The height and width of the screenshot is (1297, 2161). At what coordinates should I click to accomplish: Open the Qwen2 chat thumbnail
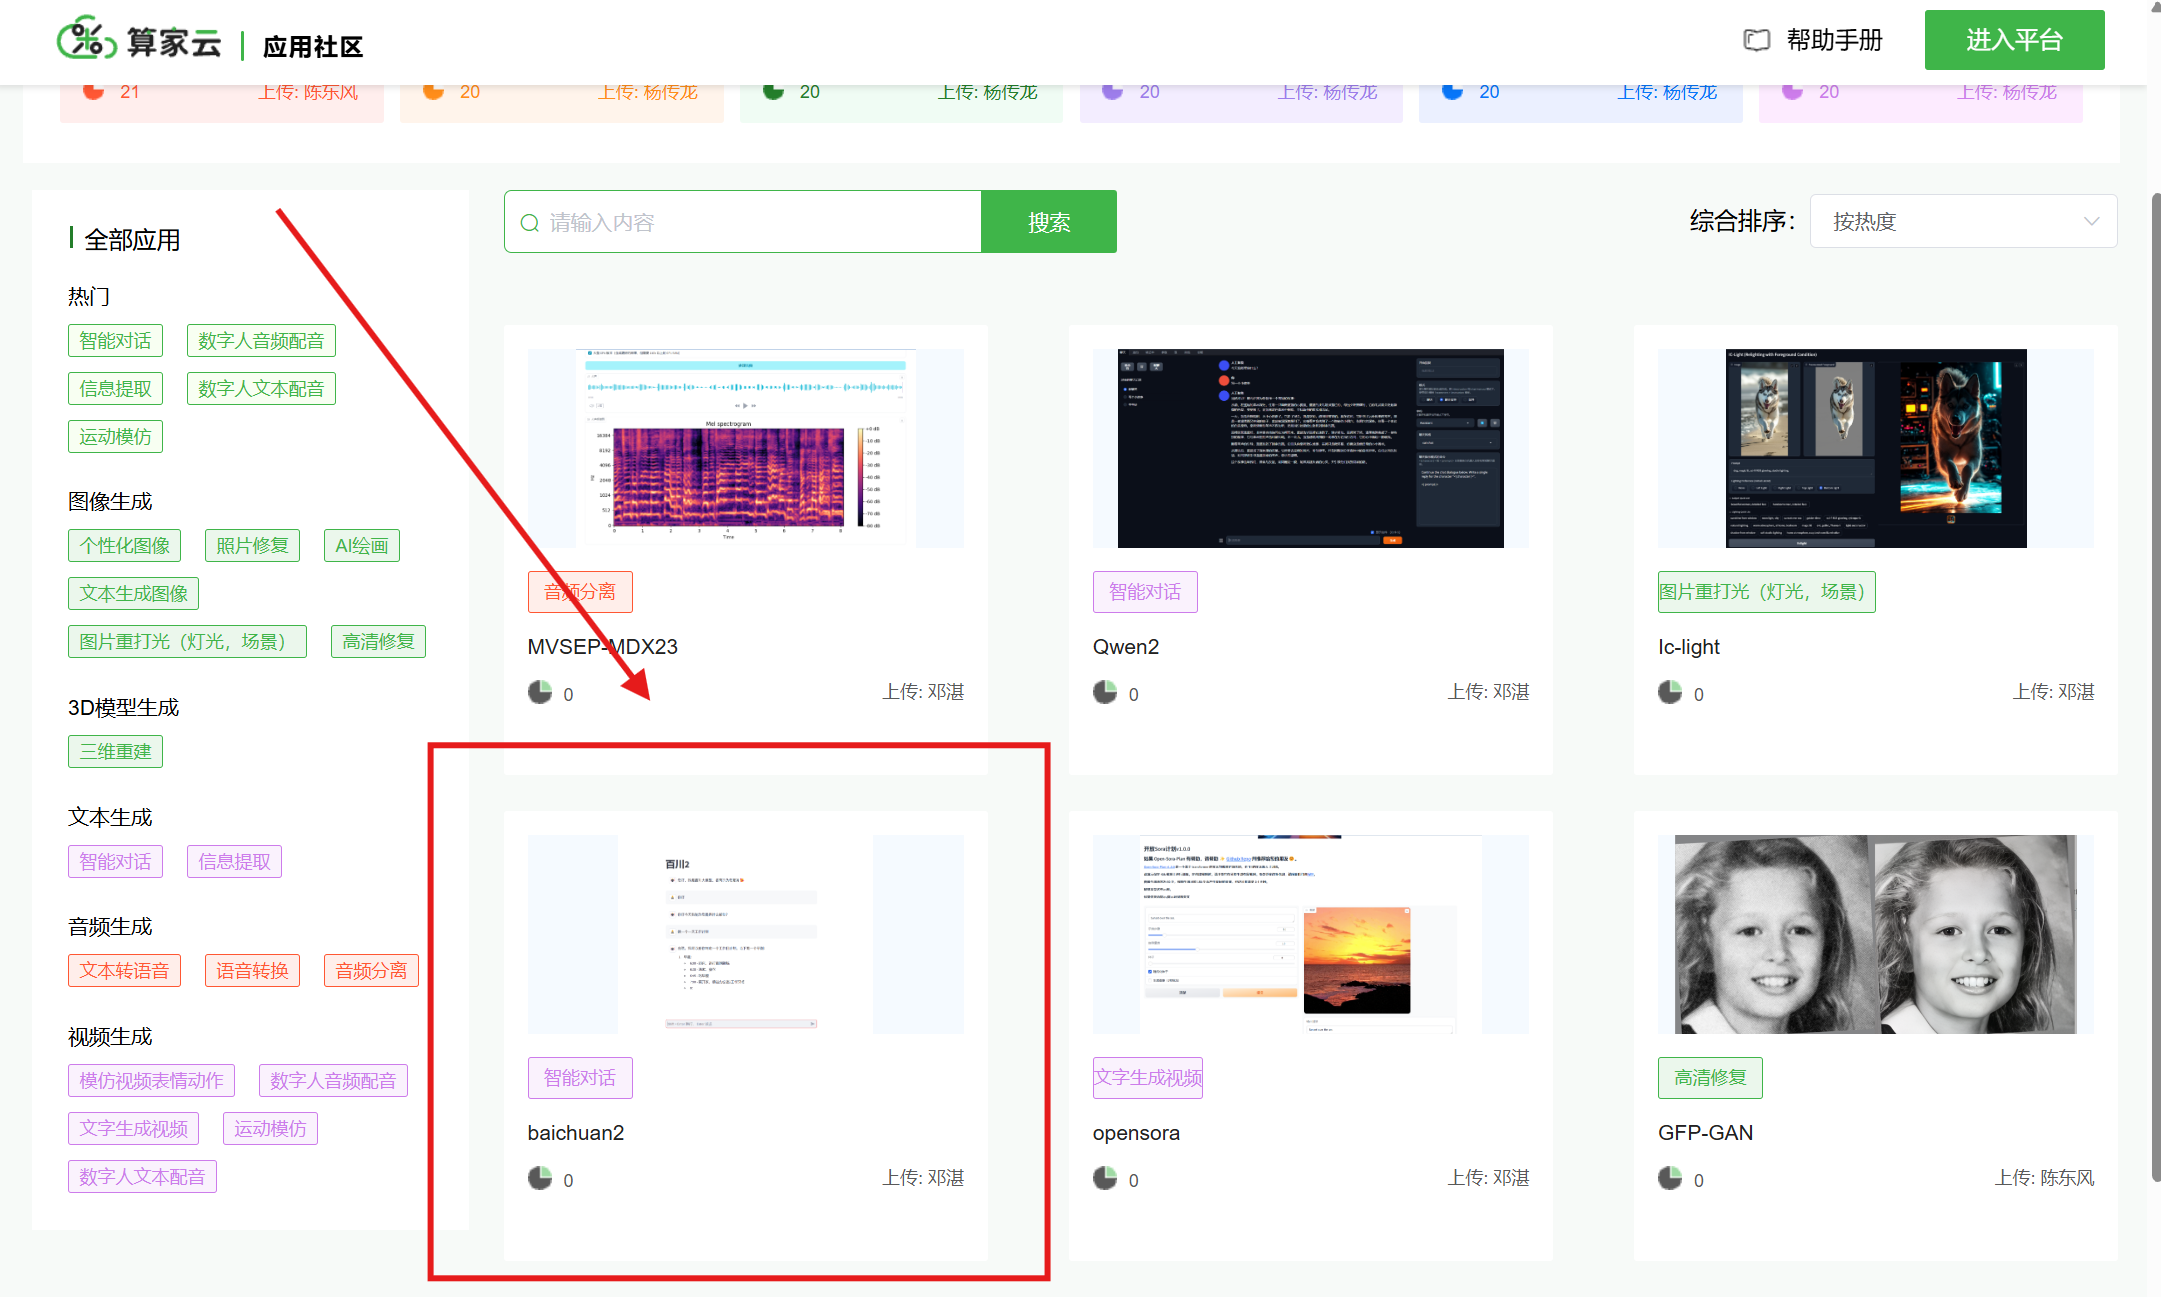click(1311, 448)
